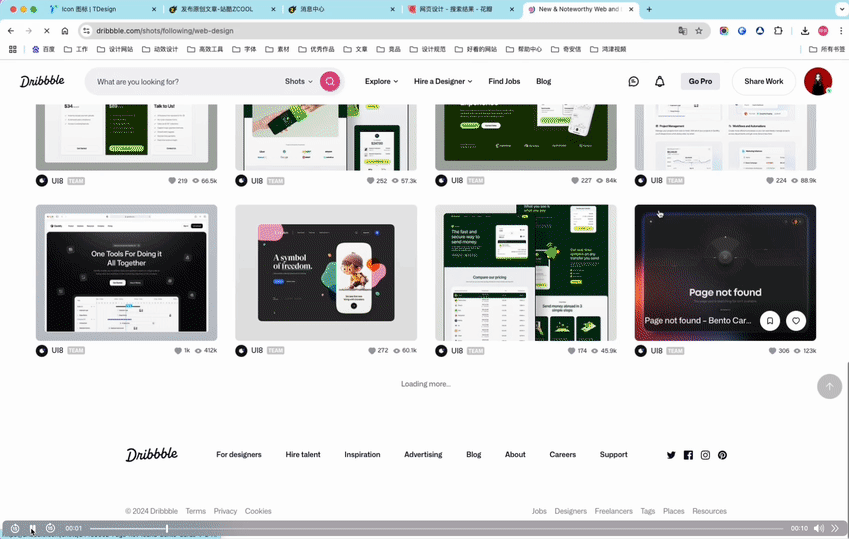Open the Shots search filter dropdown
The image size is (849, 539).
pyautogui.click(x=298, y=81)
